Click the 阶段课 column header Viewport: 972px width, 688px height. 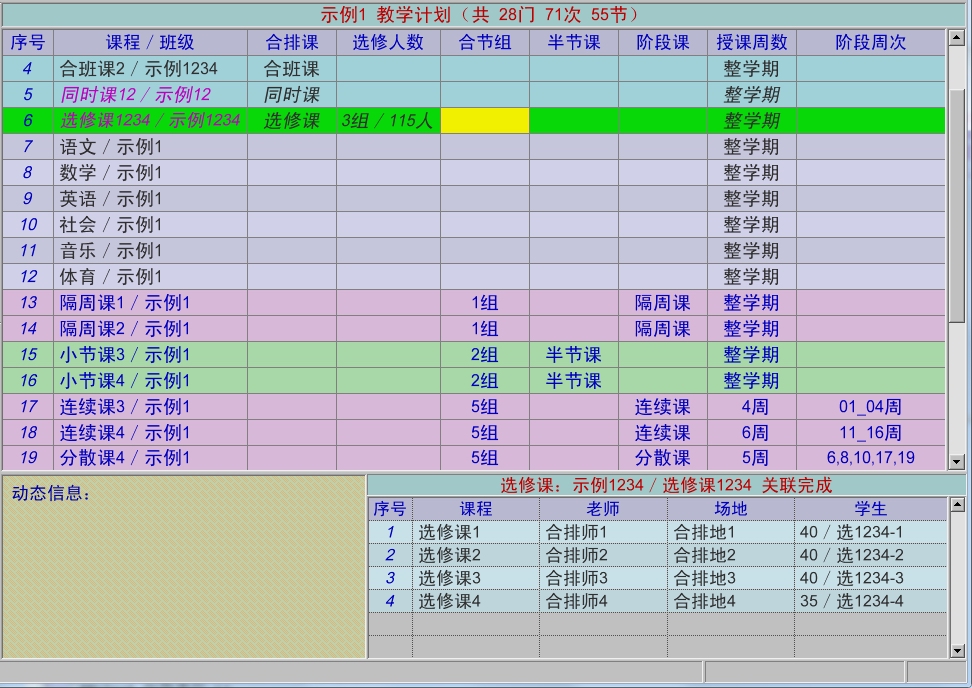click(663, 42)
